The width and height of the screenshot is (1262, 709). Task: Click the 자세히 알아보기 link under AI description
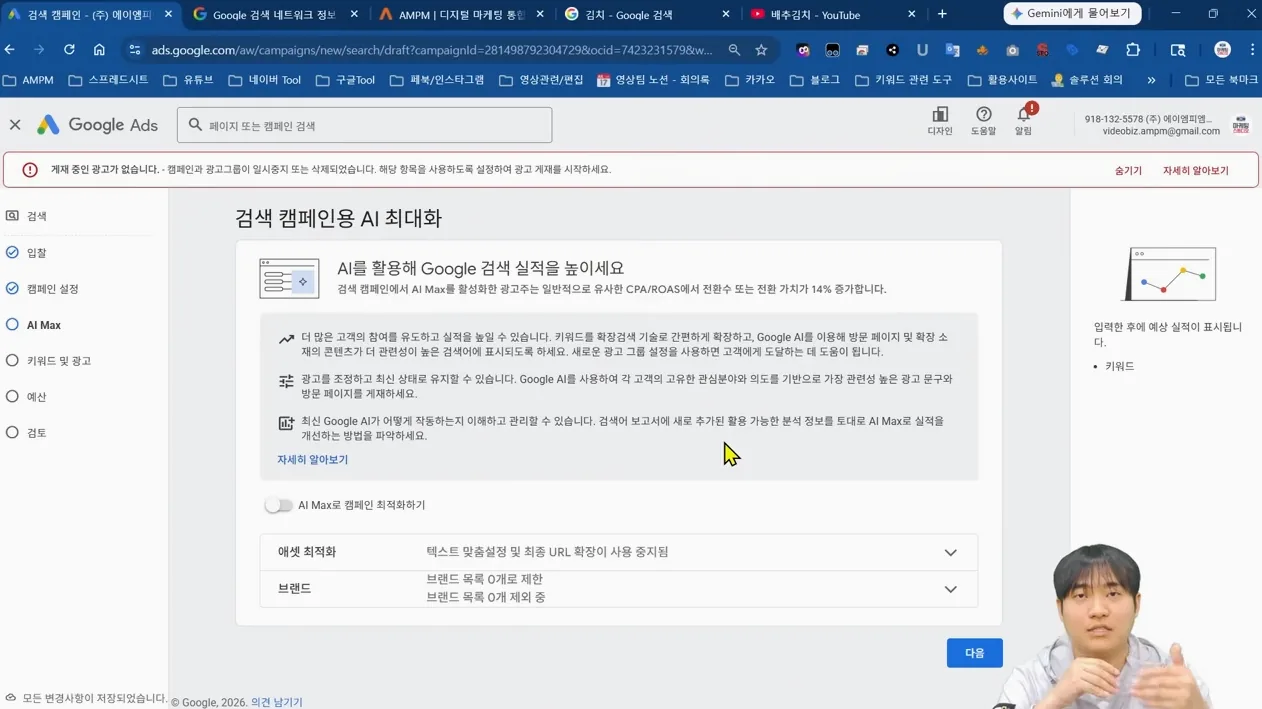click(313, 460)
